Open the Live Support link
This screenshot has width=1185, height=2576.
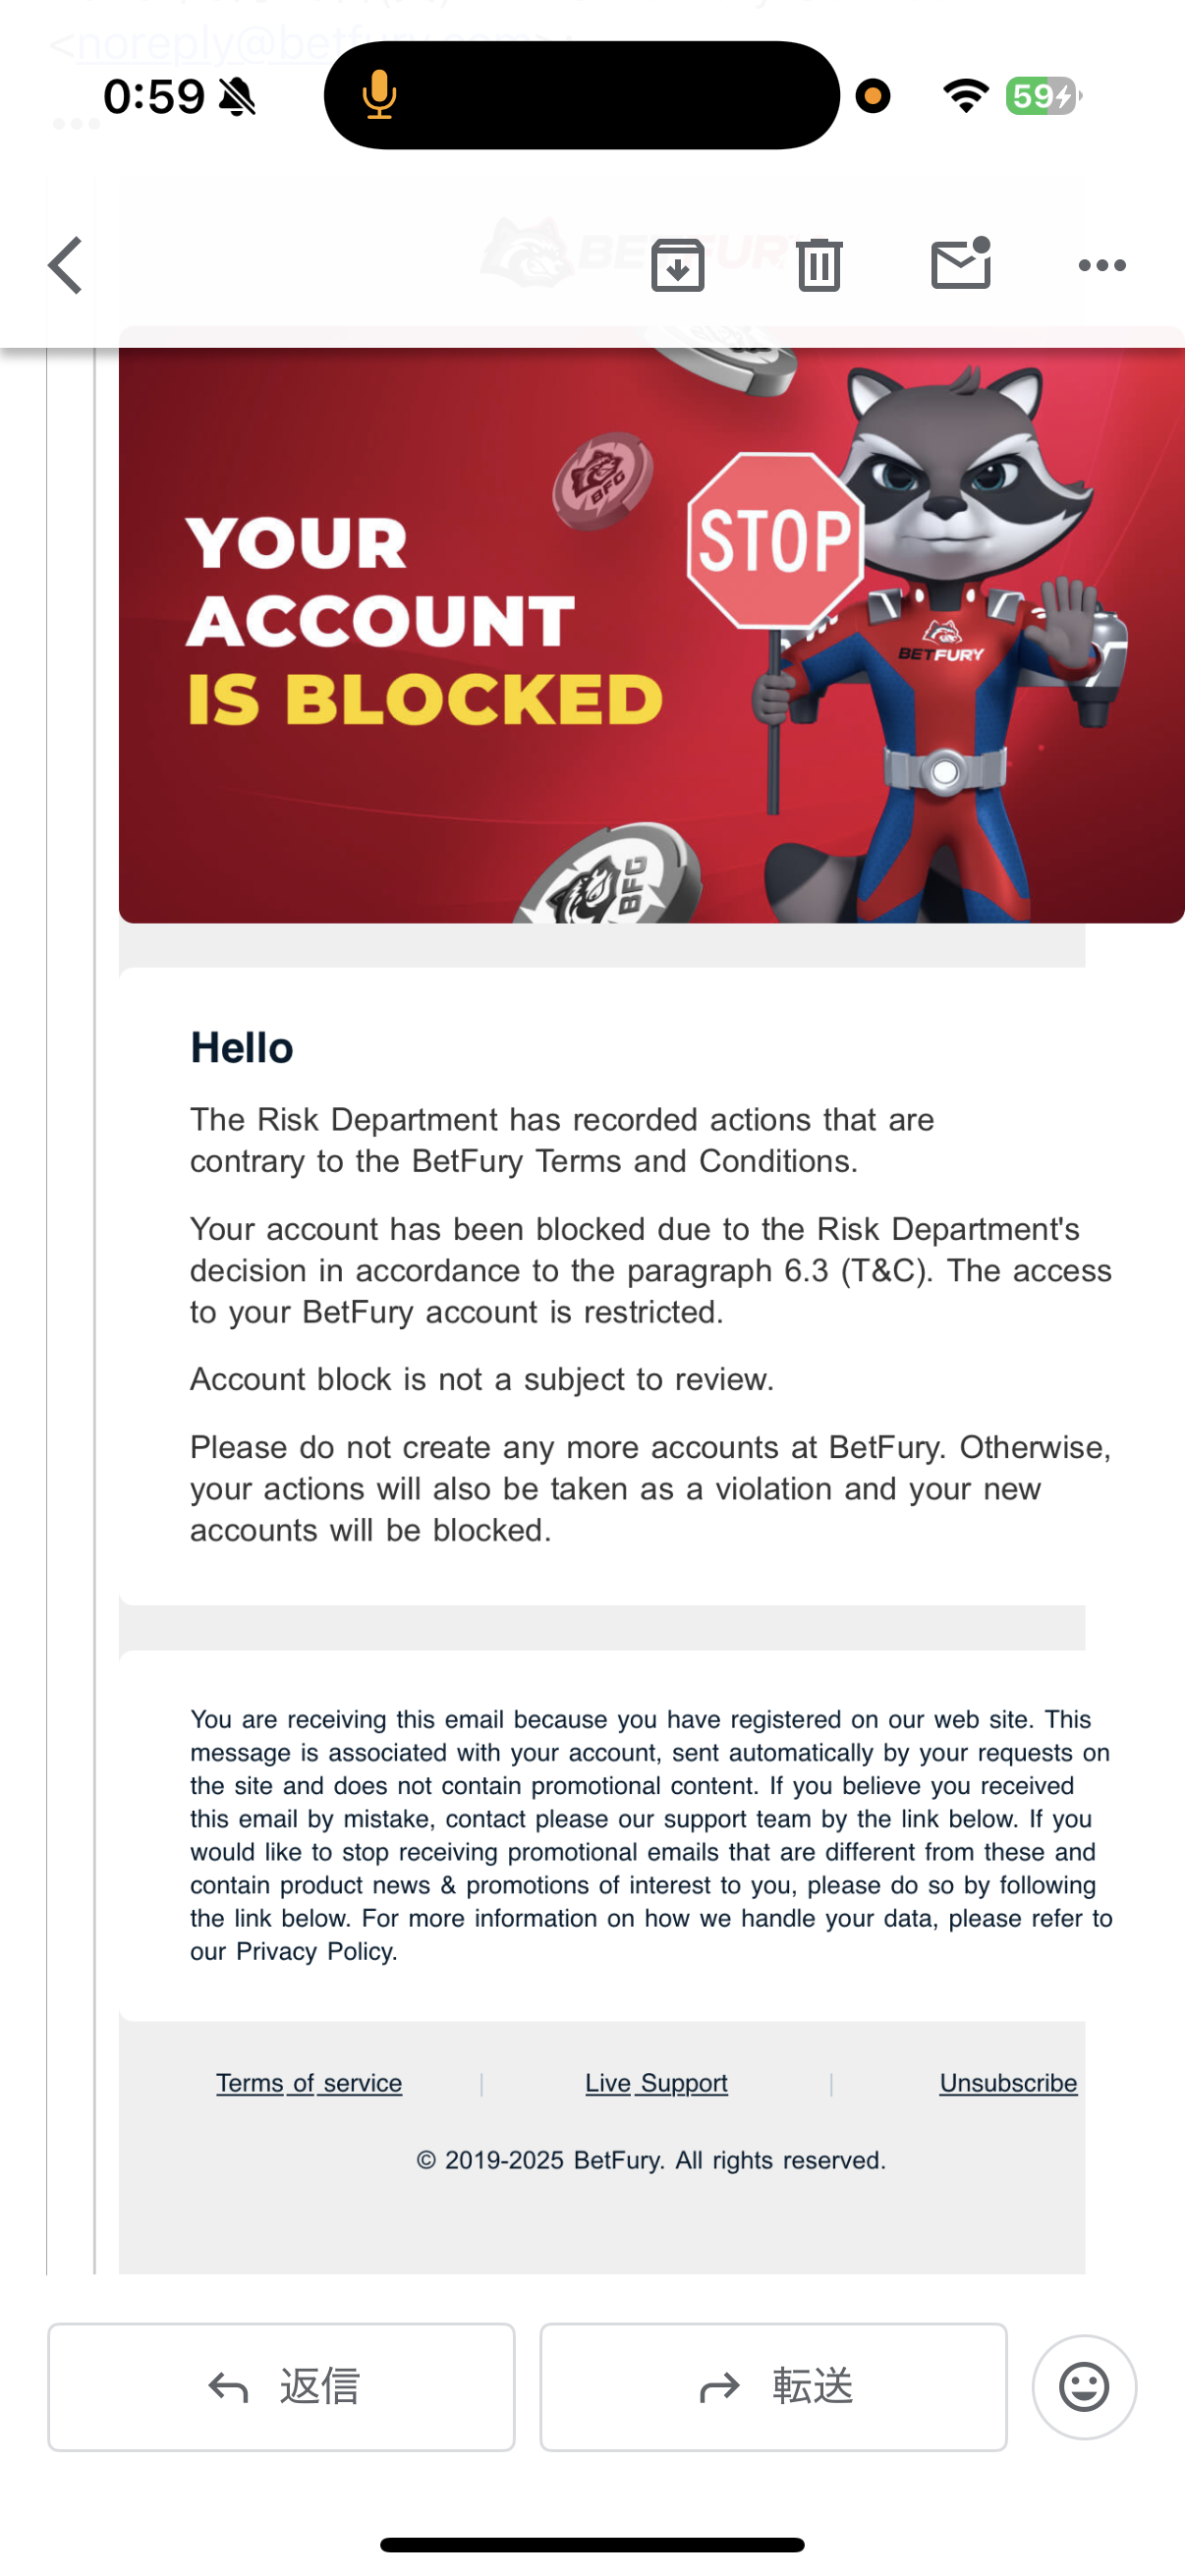pos(656,2083)
